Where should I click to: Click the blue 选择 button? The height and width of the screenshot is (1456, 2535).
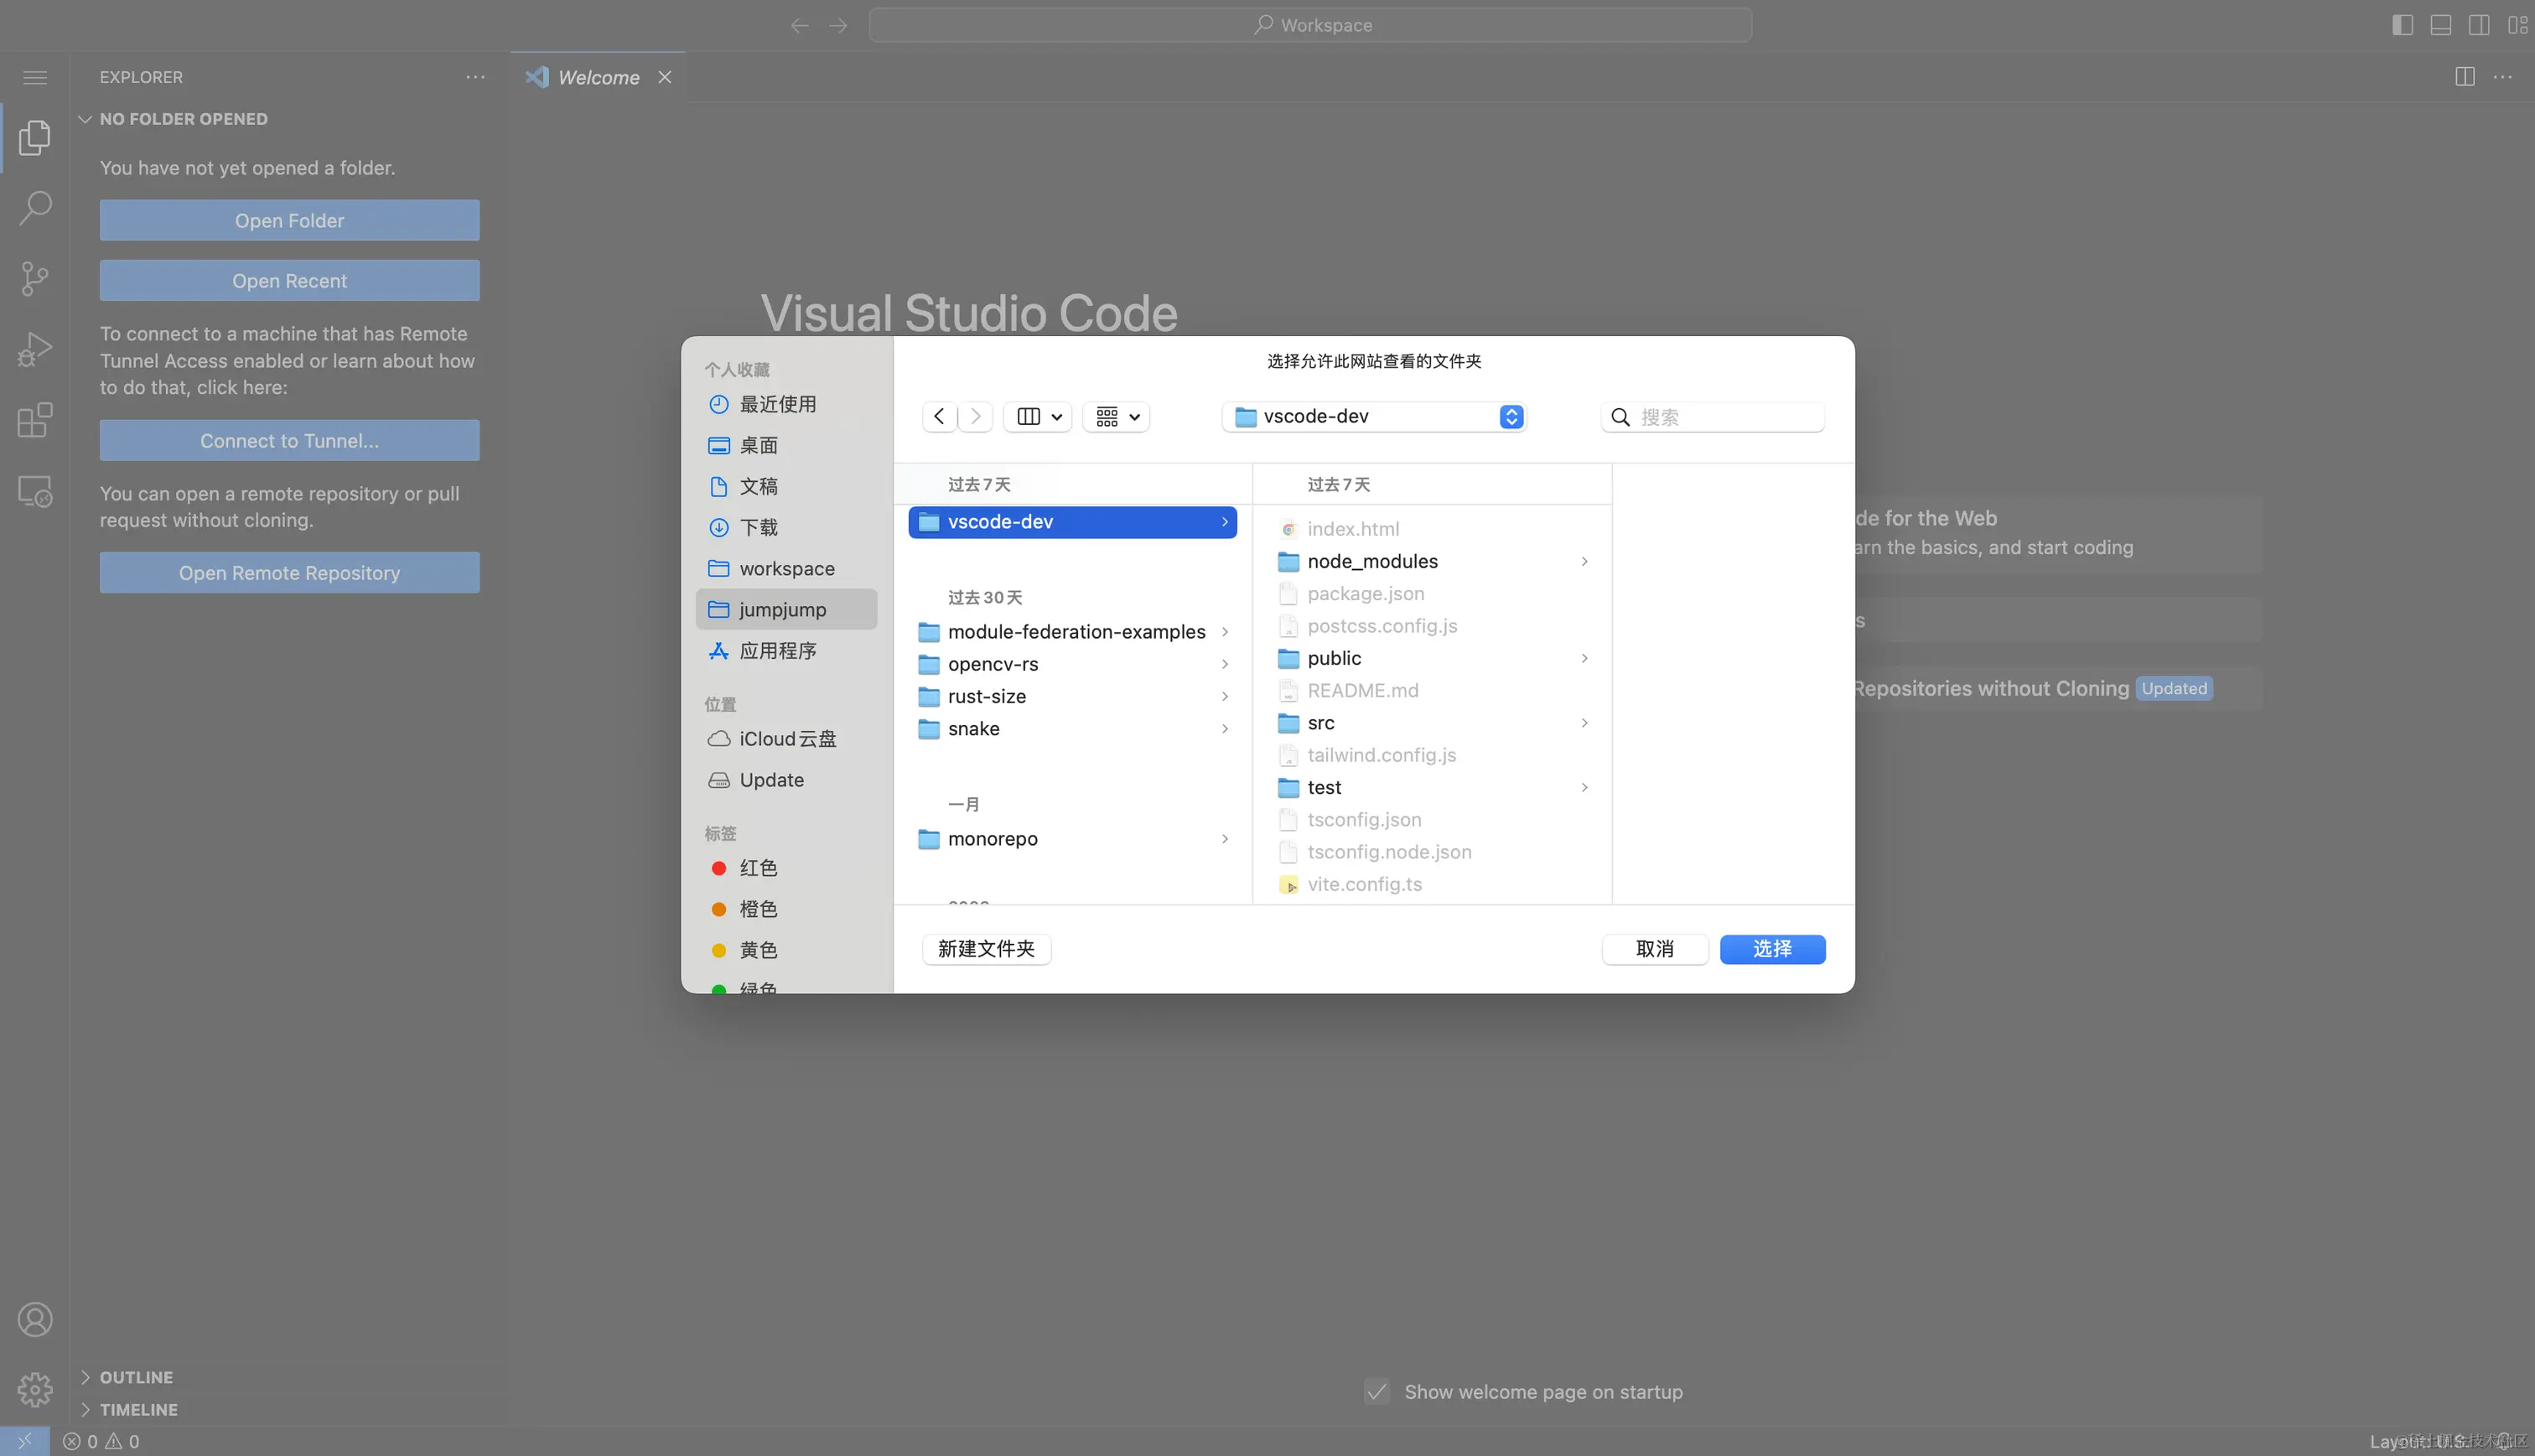pos(1772,949)
